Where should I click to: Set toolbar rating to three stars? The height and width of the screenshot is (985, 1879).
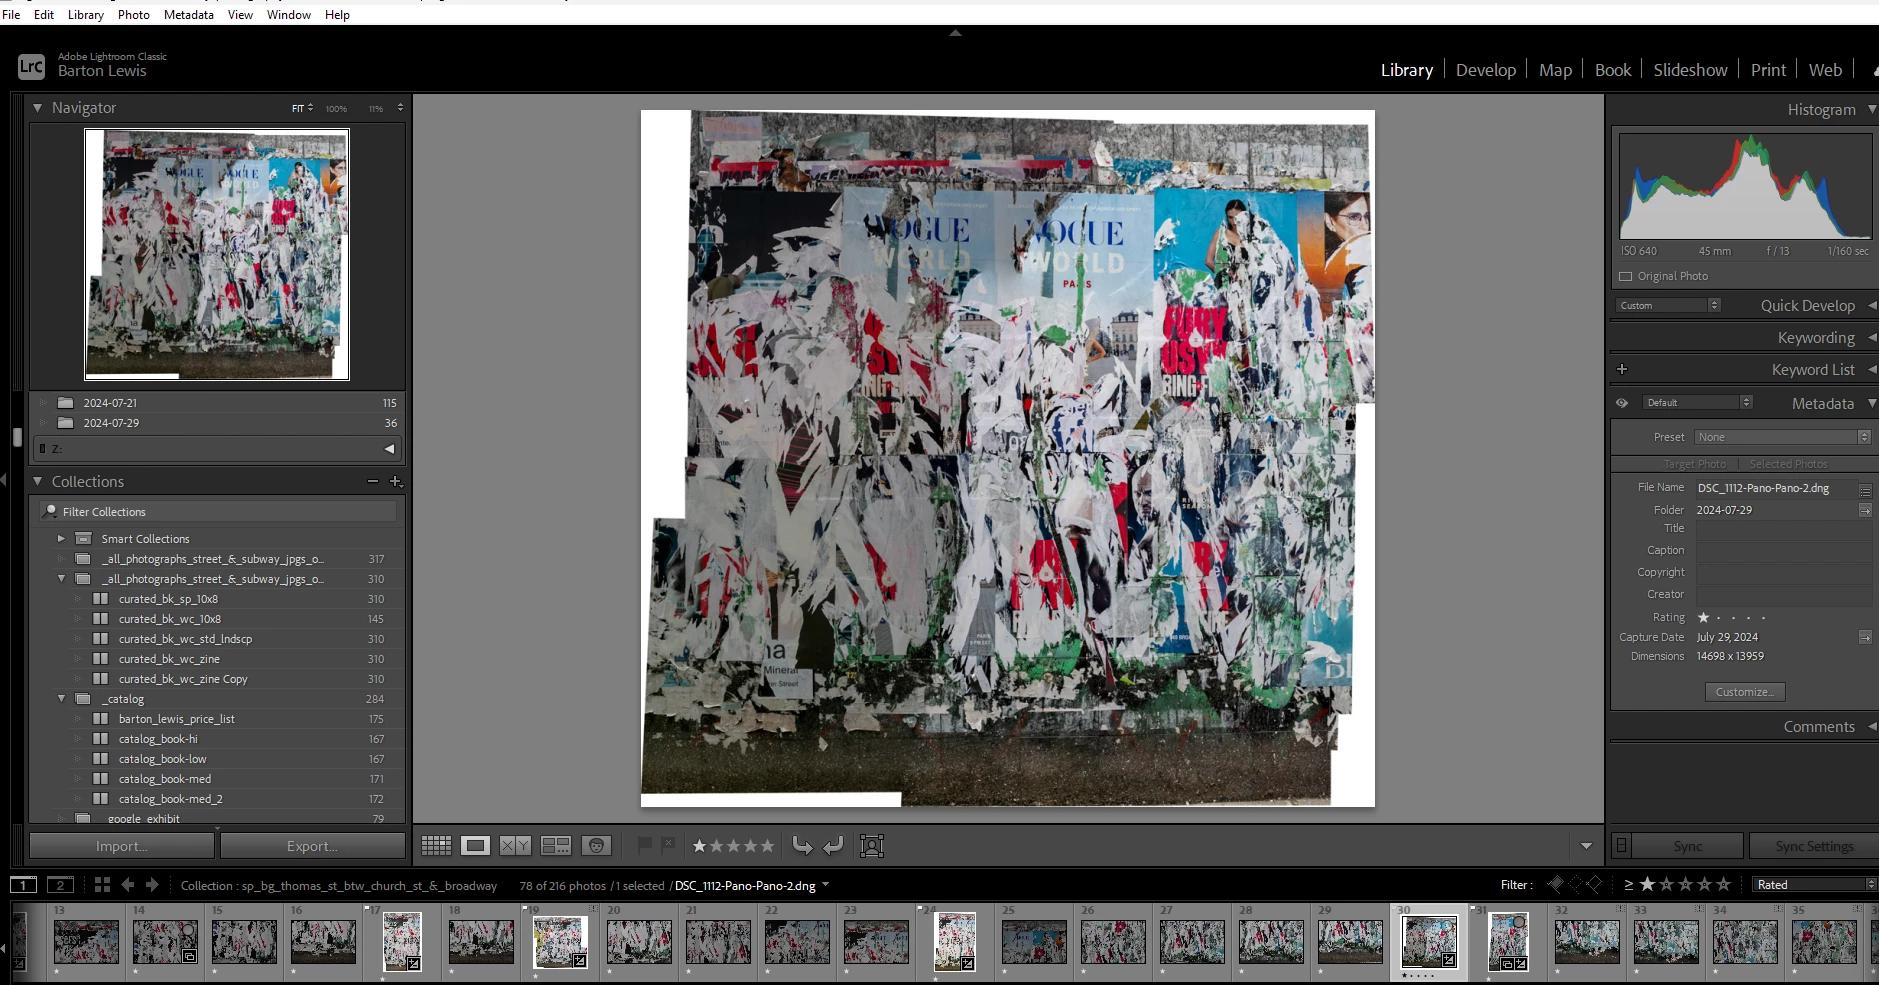pos(733,846)
